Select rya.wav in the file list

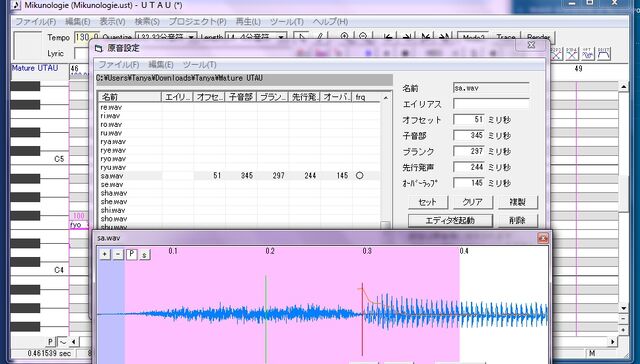[113, 142]
